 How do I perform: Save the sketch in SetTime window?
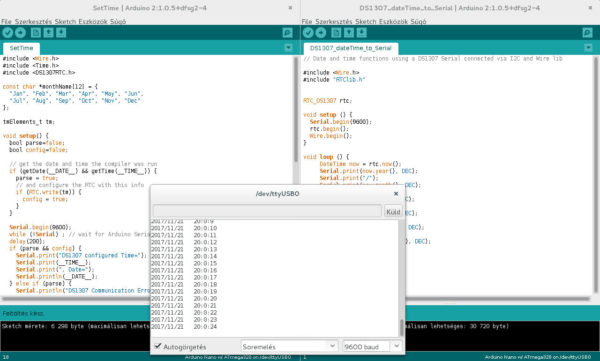[61, 33]
